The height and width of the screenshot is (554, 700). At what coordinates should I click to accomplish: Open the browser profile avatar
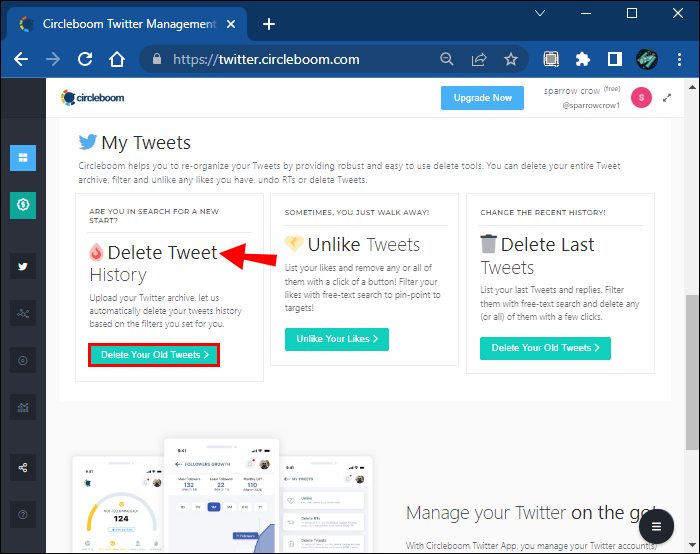tap(646, 59)
